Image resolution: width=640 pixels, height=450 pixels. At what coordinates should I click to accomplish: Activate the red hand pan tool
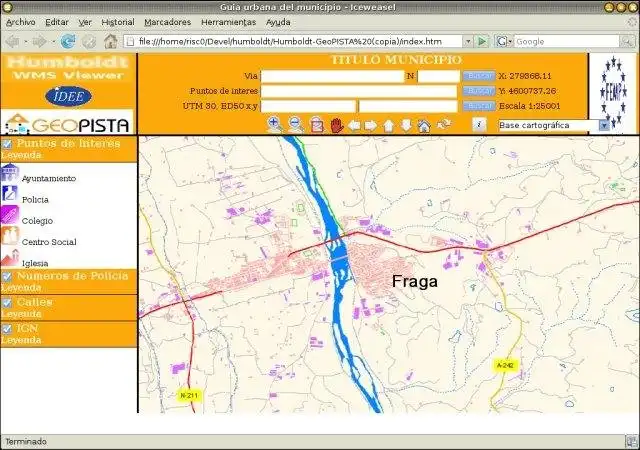point(337,125)
